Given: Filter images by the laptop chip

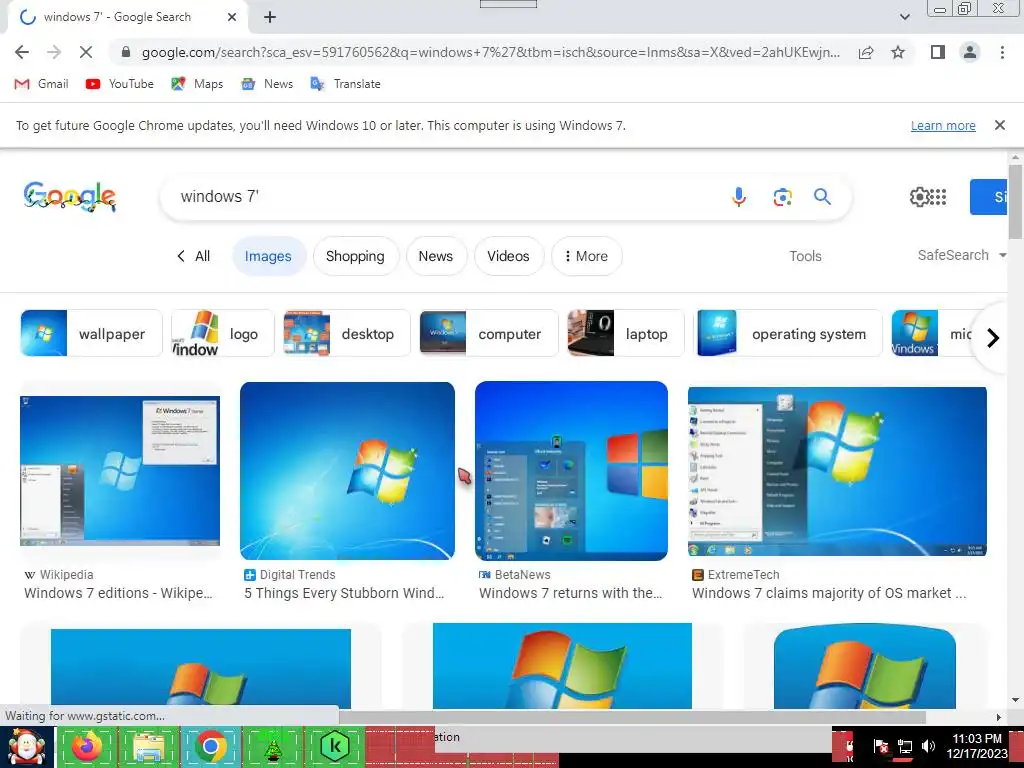Looking at the screenshot, I should [x=626, y=333].
